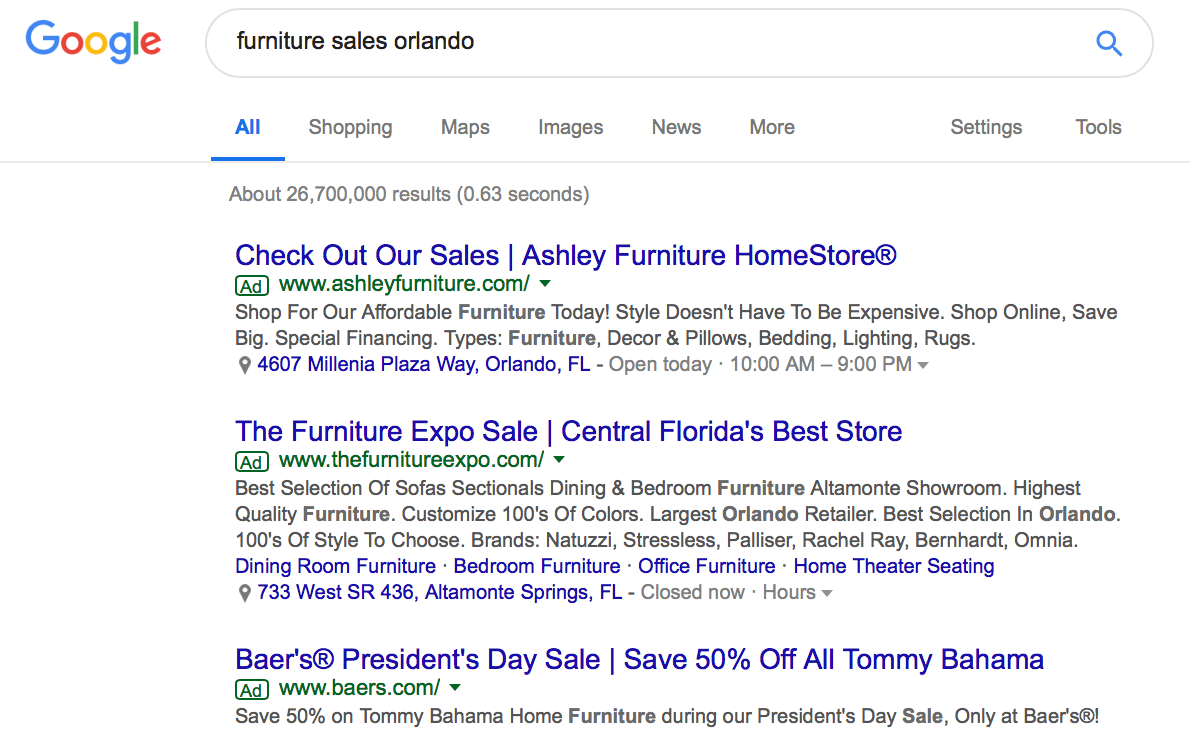
Task: Open the More search menu
Action: 772,127
